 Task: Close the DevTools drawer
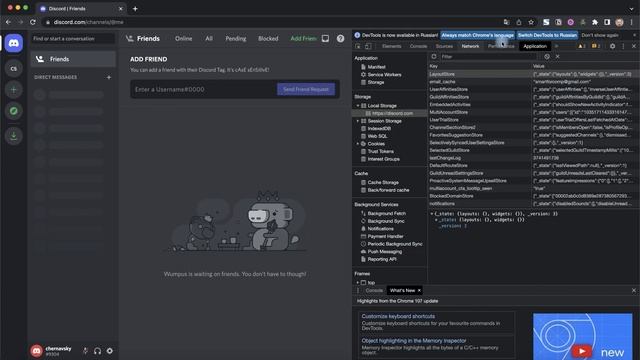[x=633, y=291]
